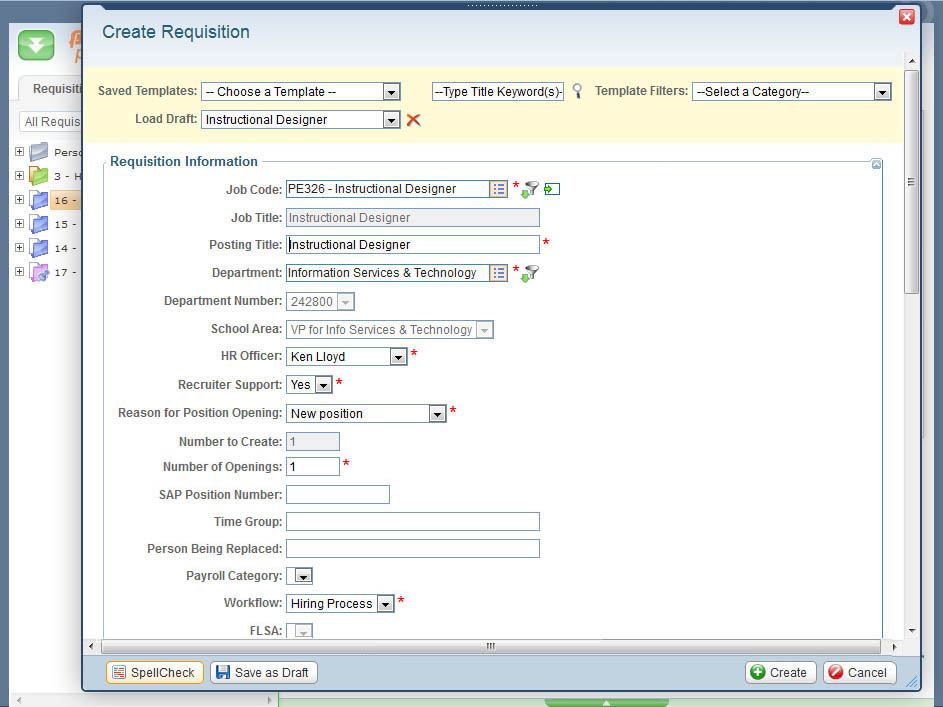Click the green download arrow icon
The height and width of the screenshot is (707, 943).
click(x=36, y=45)
